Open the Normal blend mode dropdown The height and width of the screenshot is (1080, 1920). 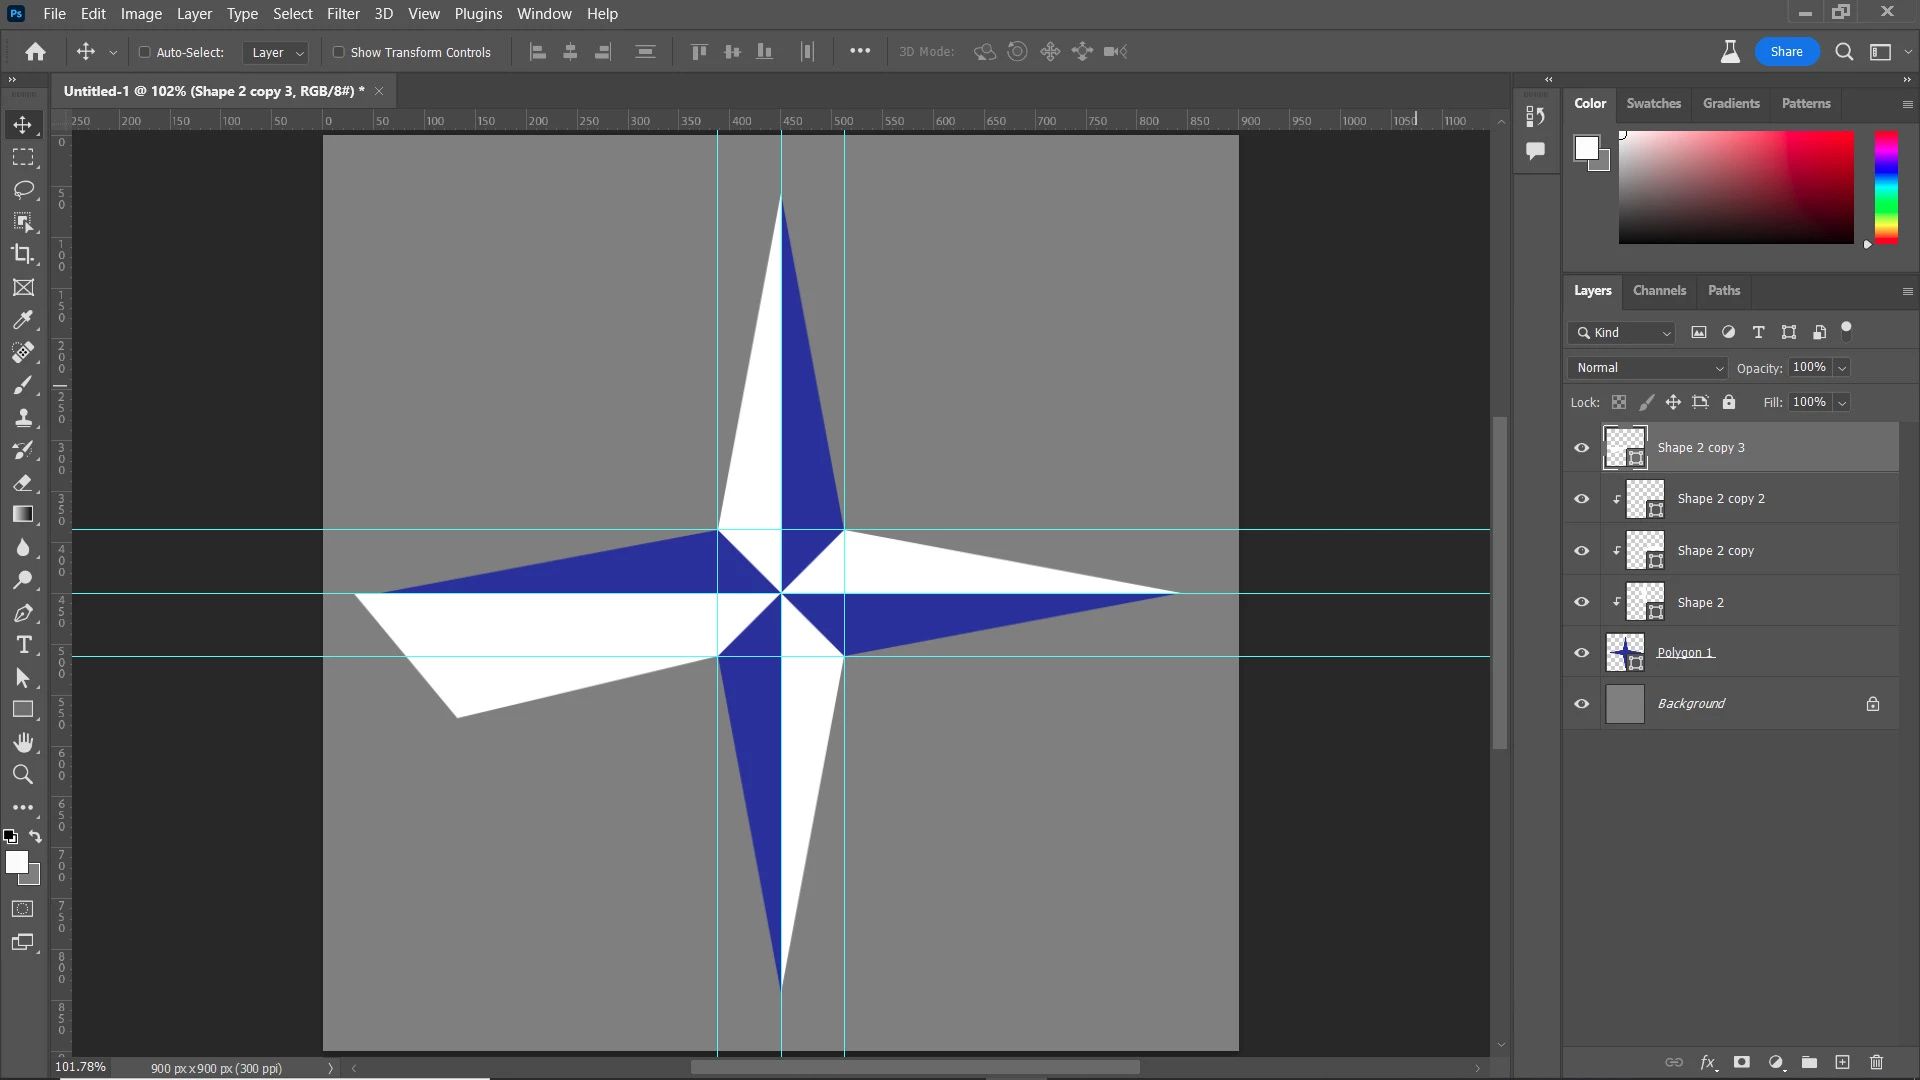(x=1648, y=368)
